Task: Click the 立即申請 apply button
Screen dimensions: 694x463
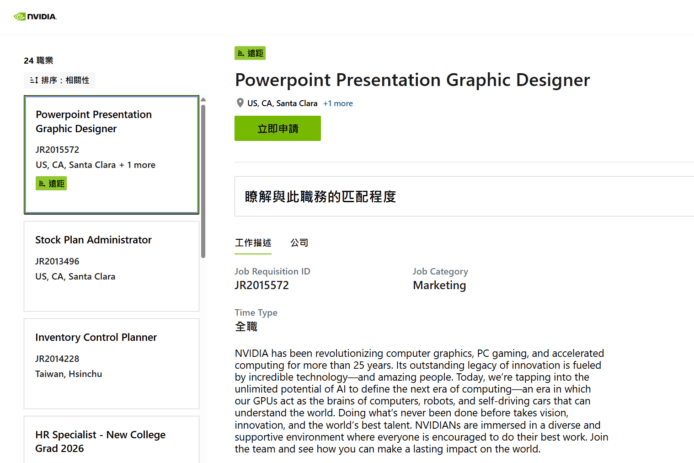Action: tap(278, 128)
